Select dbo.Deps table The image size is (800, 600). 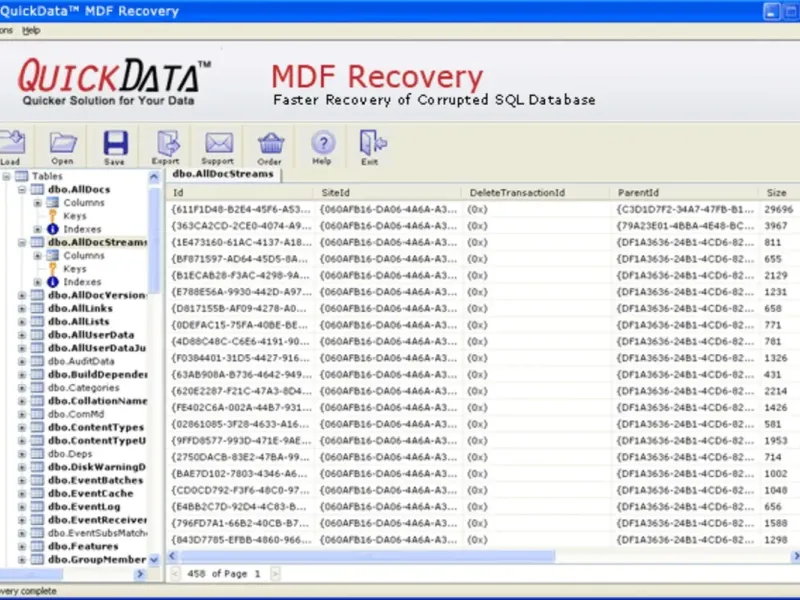[70, 454]
